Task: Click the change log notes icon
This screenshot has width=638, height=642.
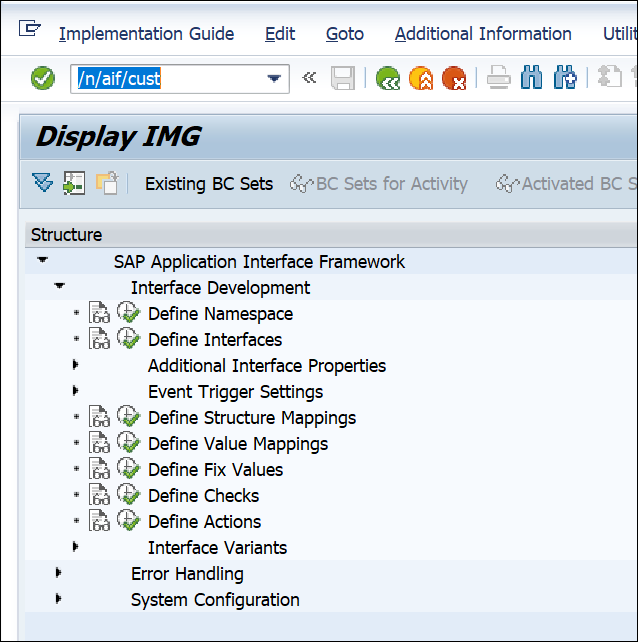Action: [107, 183]
